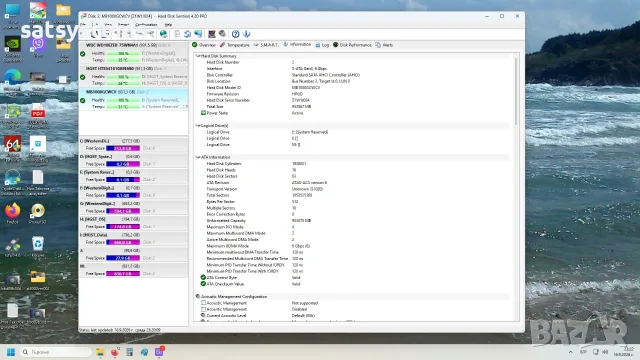Open Firefox from the desktop shortcut

12,213
